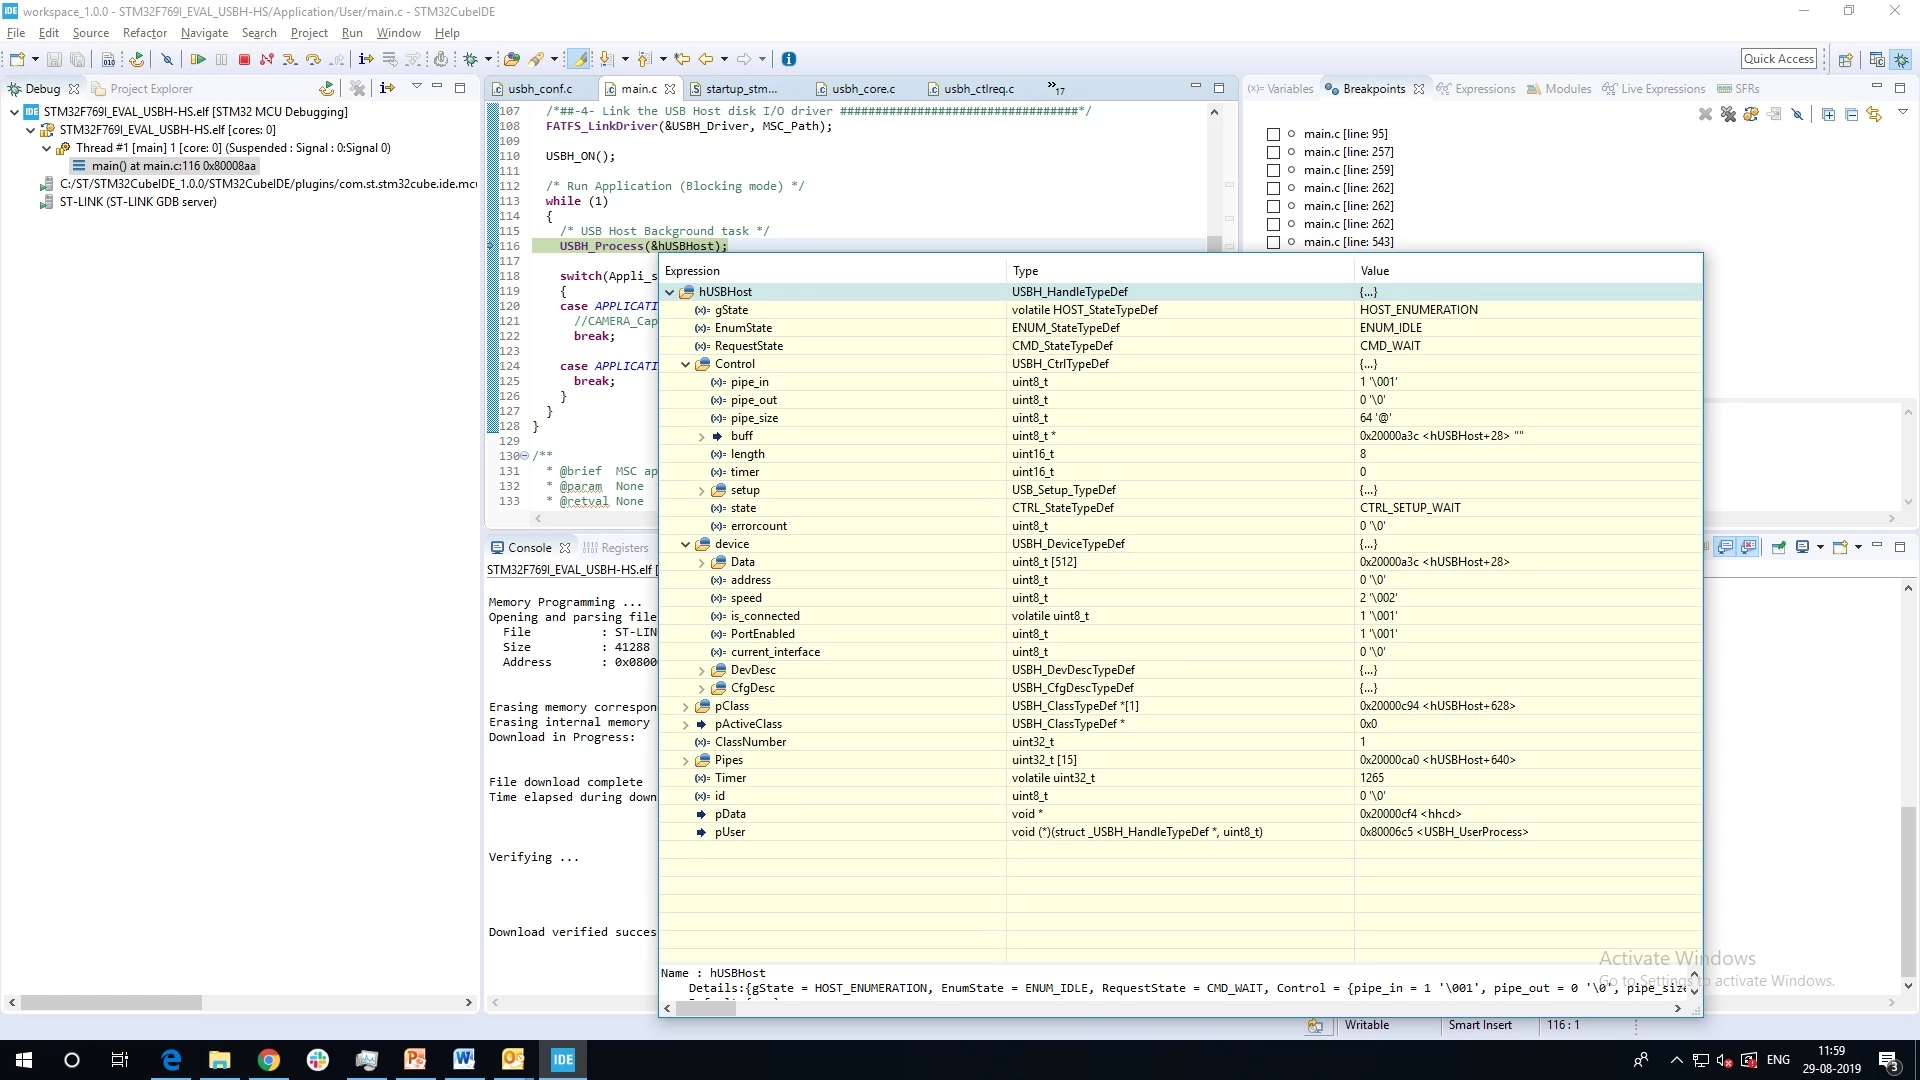Enable the breakpoint at main.c line 95
1920x1080 pixels.
(x=1273, y=134)
